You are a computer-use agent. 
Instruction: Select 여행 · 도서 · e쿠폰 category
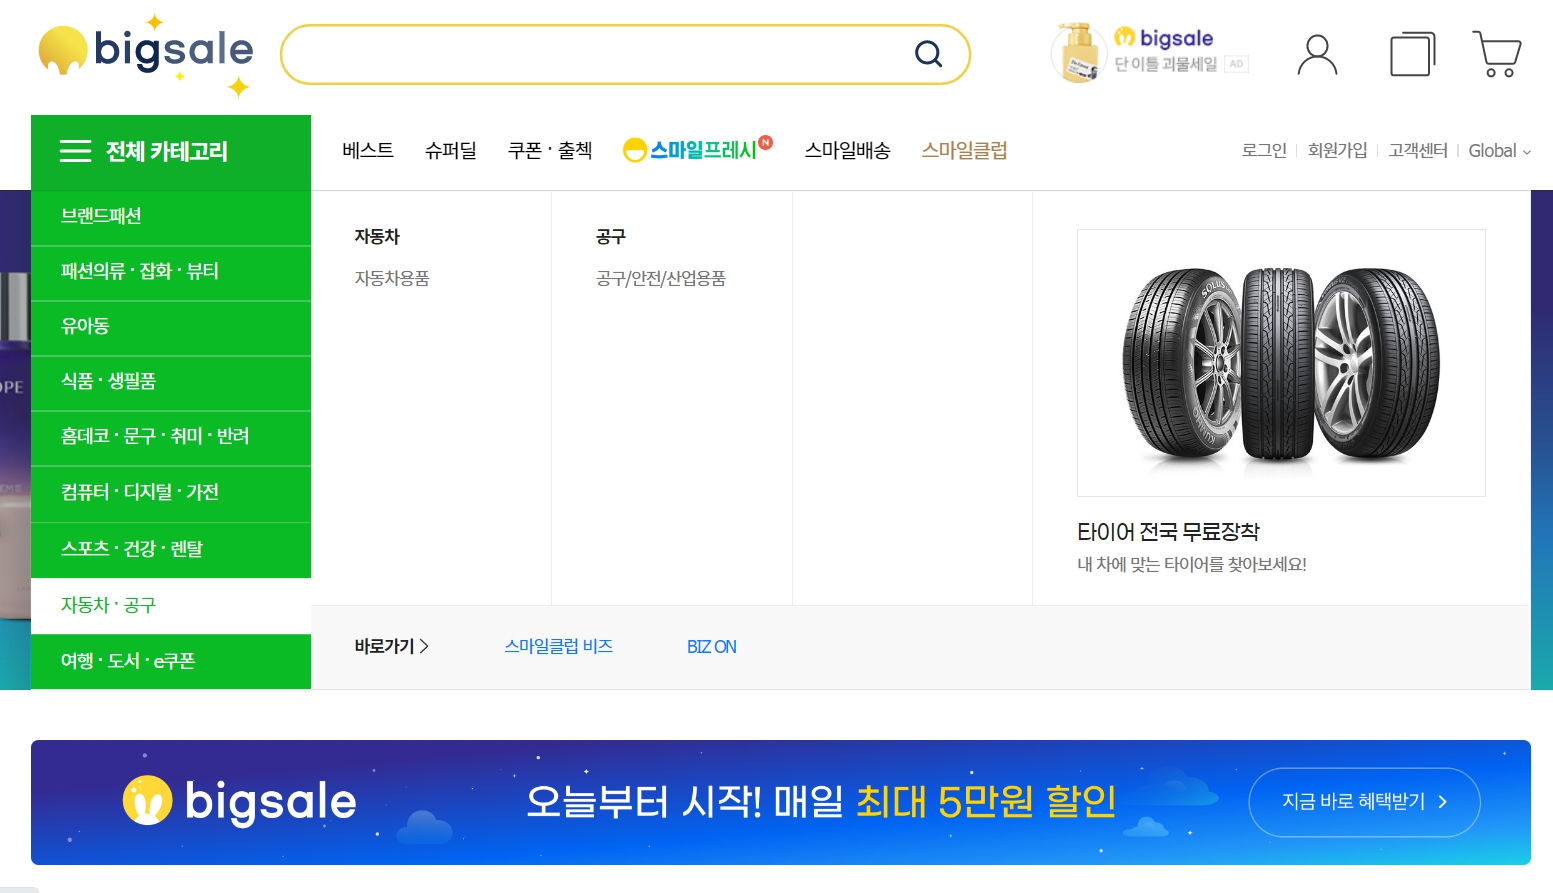(x=171, y=661)
